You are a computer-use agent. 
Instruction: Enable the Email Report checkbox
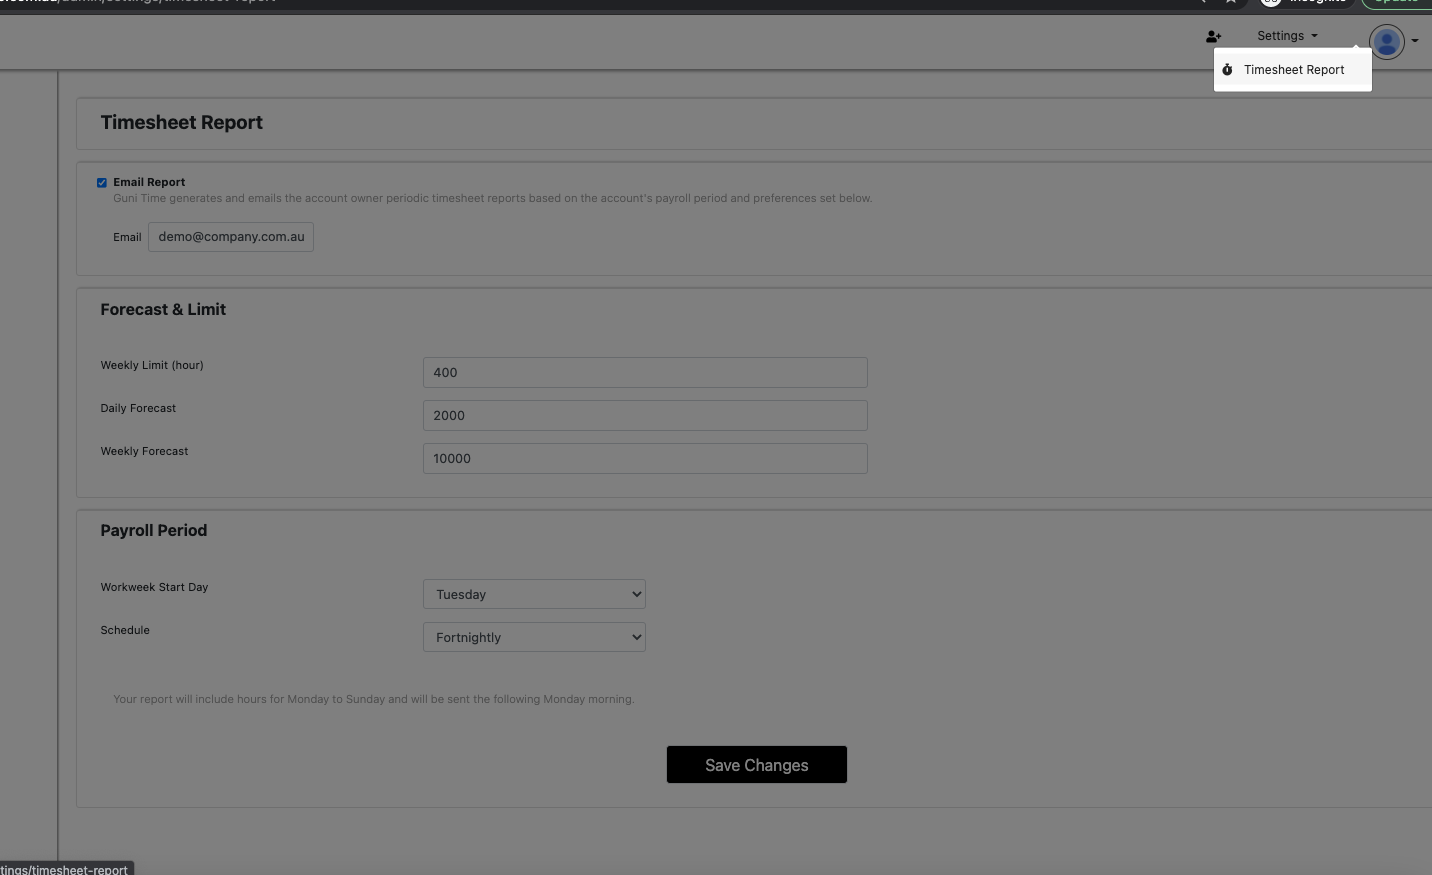pyautogui.click(x=101, y=182)
